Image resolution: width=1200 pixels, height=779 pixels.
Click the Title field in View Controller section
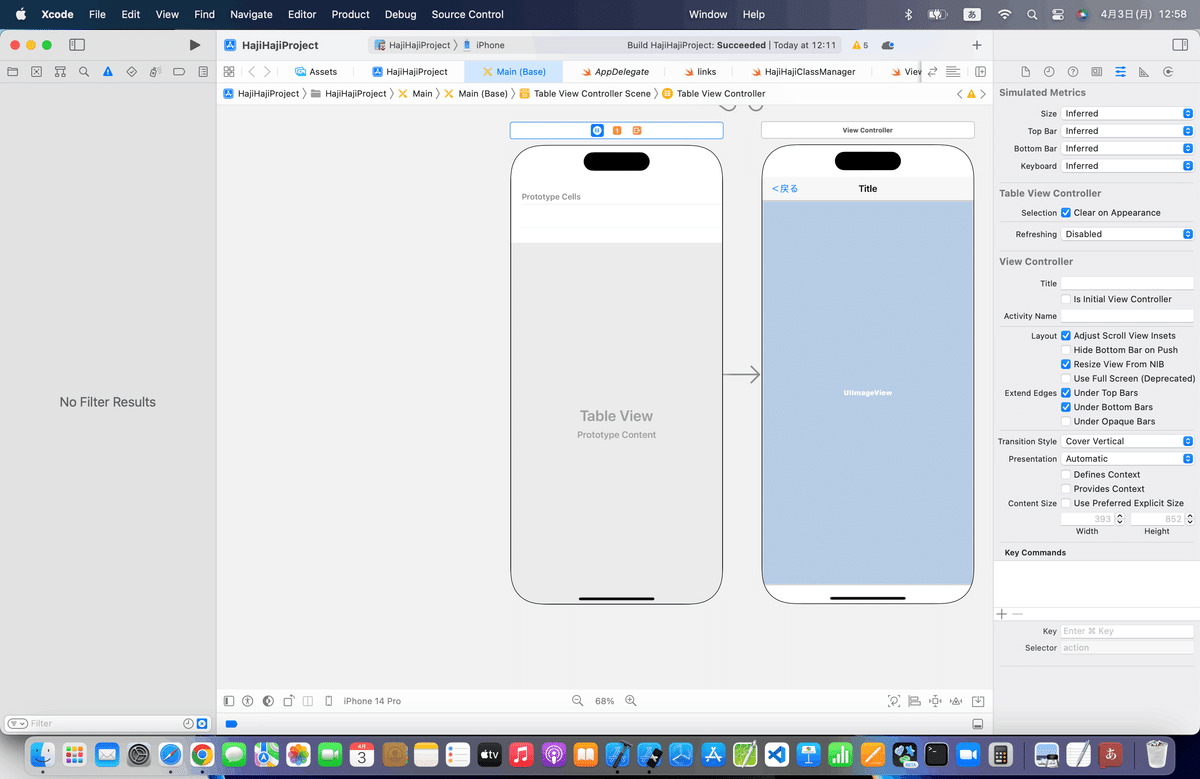click(1127, 283)
